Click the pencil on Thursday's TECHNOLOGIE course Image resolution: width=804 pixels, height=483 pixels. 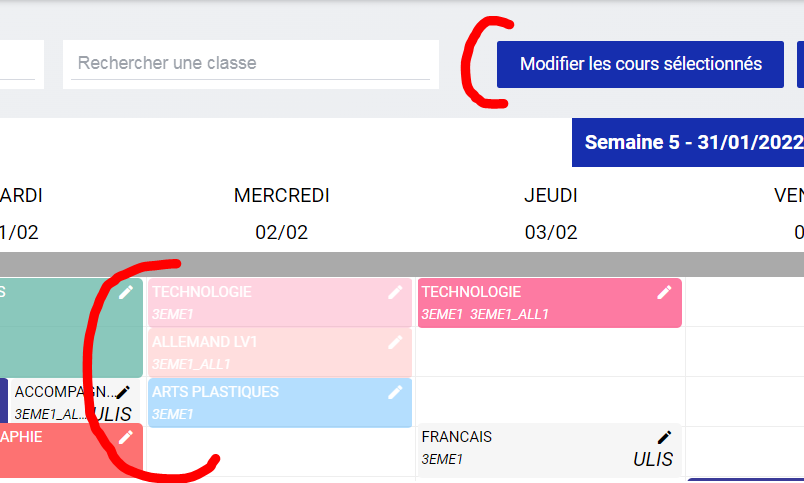click(664, 292)
